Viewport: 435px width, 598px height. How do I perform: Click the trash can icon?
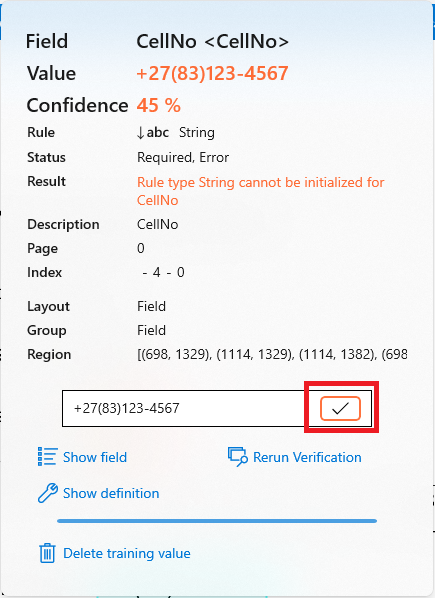coord(47,553)
